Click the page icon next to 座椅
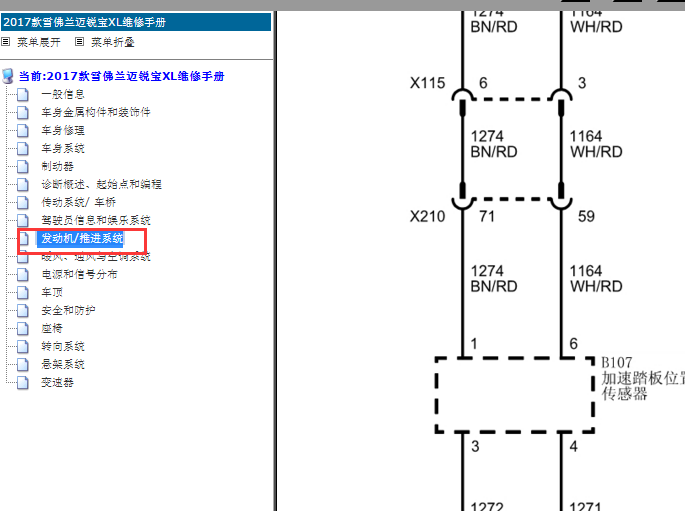Viewport: 685px width, 511px height. 23,328
